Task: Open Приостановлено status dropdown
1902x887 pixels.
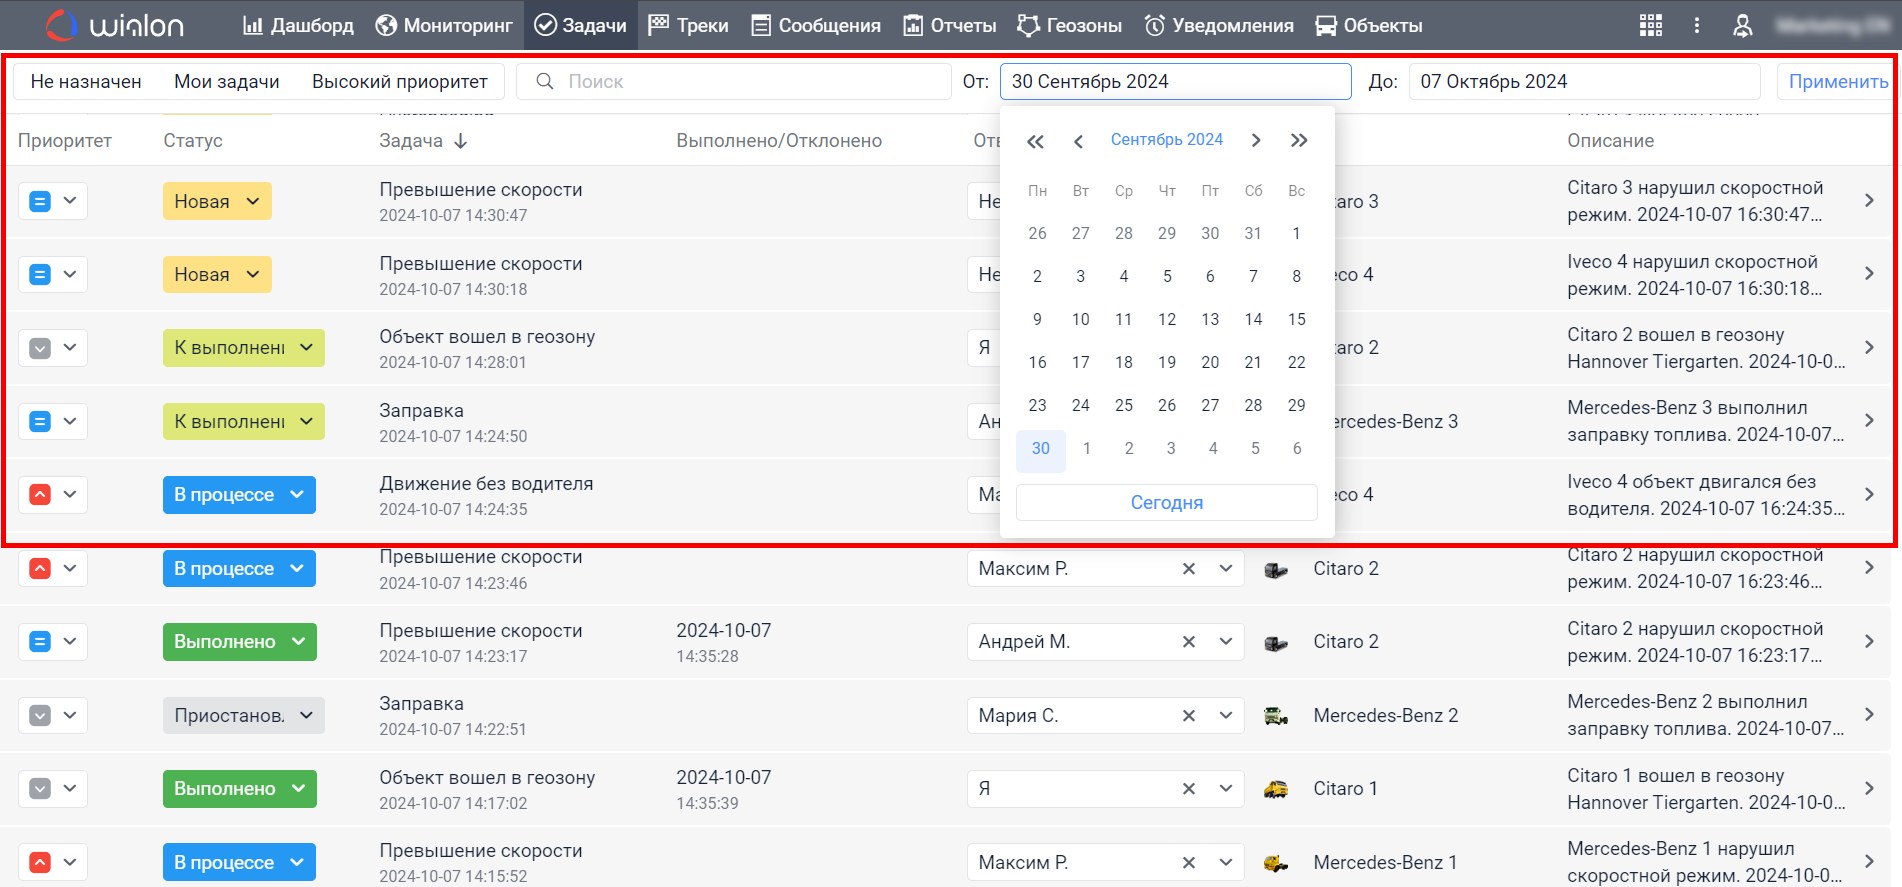Action: click(x=243, y=715)
